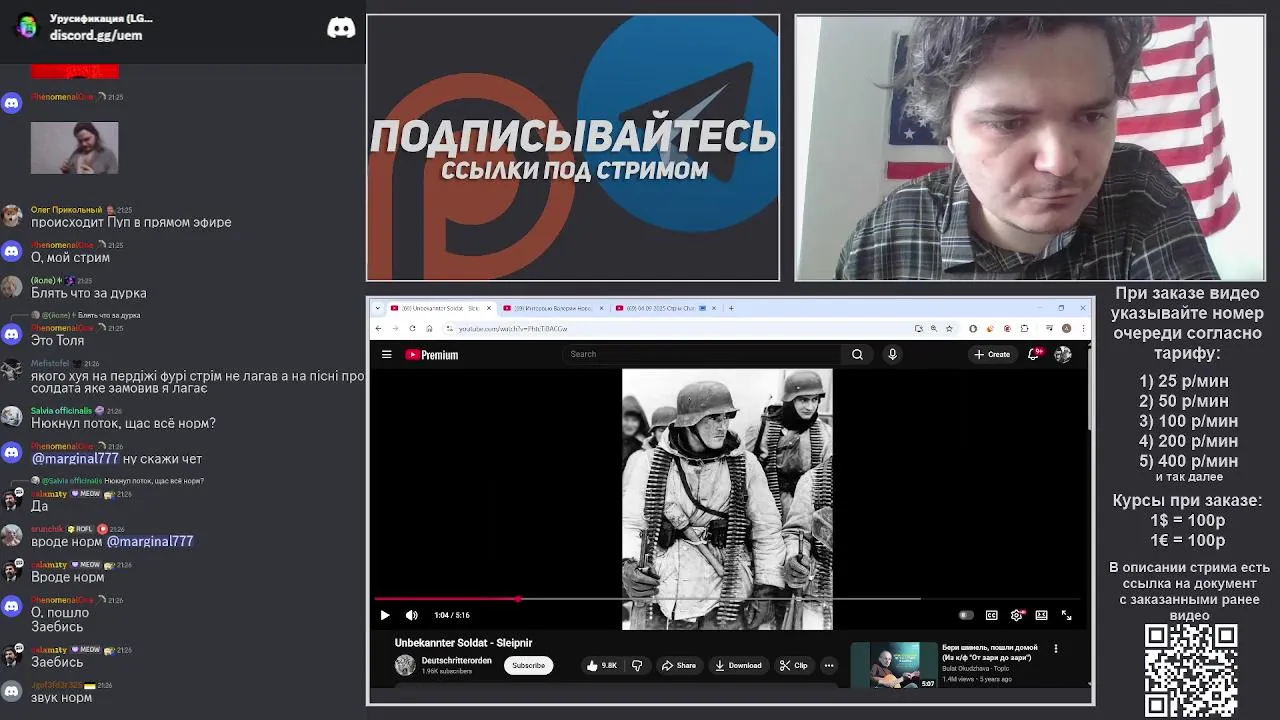The image size is (1280, 720).
Task: Open the chat image of person in grey
Action: pos(75,148)
